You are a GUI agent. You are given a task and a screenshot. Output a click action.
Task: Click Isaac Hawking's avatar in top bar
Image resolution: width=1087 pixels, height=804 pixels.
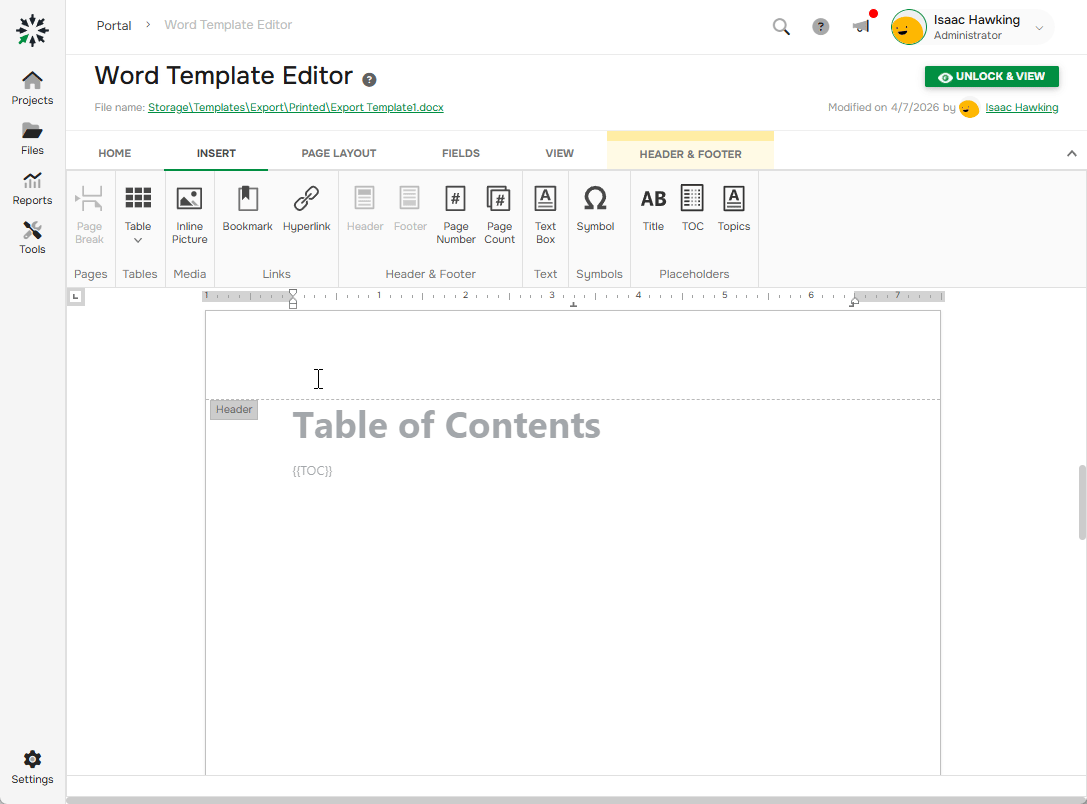[x=908, y=28]
